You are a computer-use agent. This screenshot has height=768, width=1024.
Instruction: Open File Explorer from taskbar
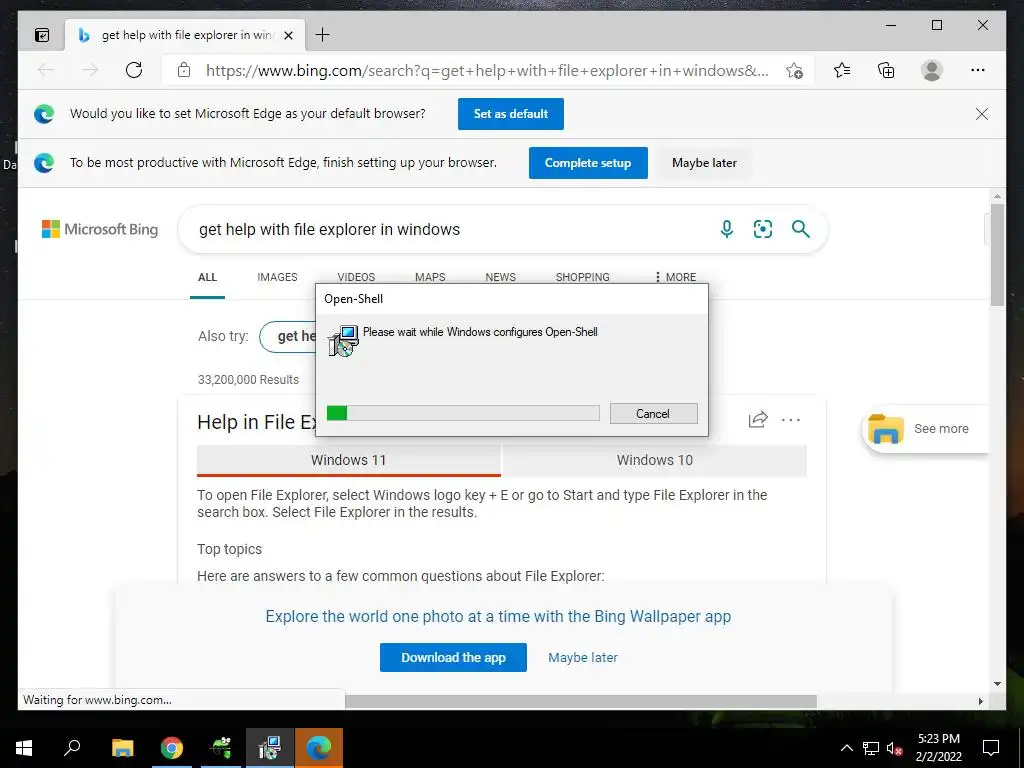[122, 748]
